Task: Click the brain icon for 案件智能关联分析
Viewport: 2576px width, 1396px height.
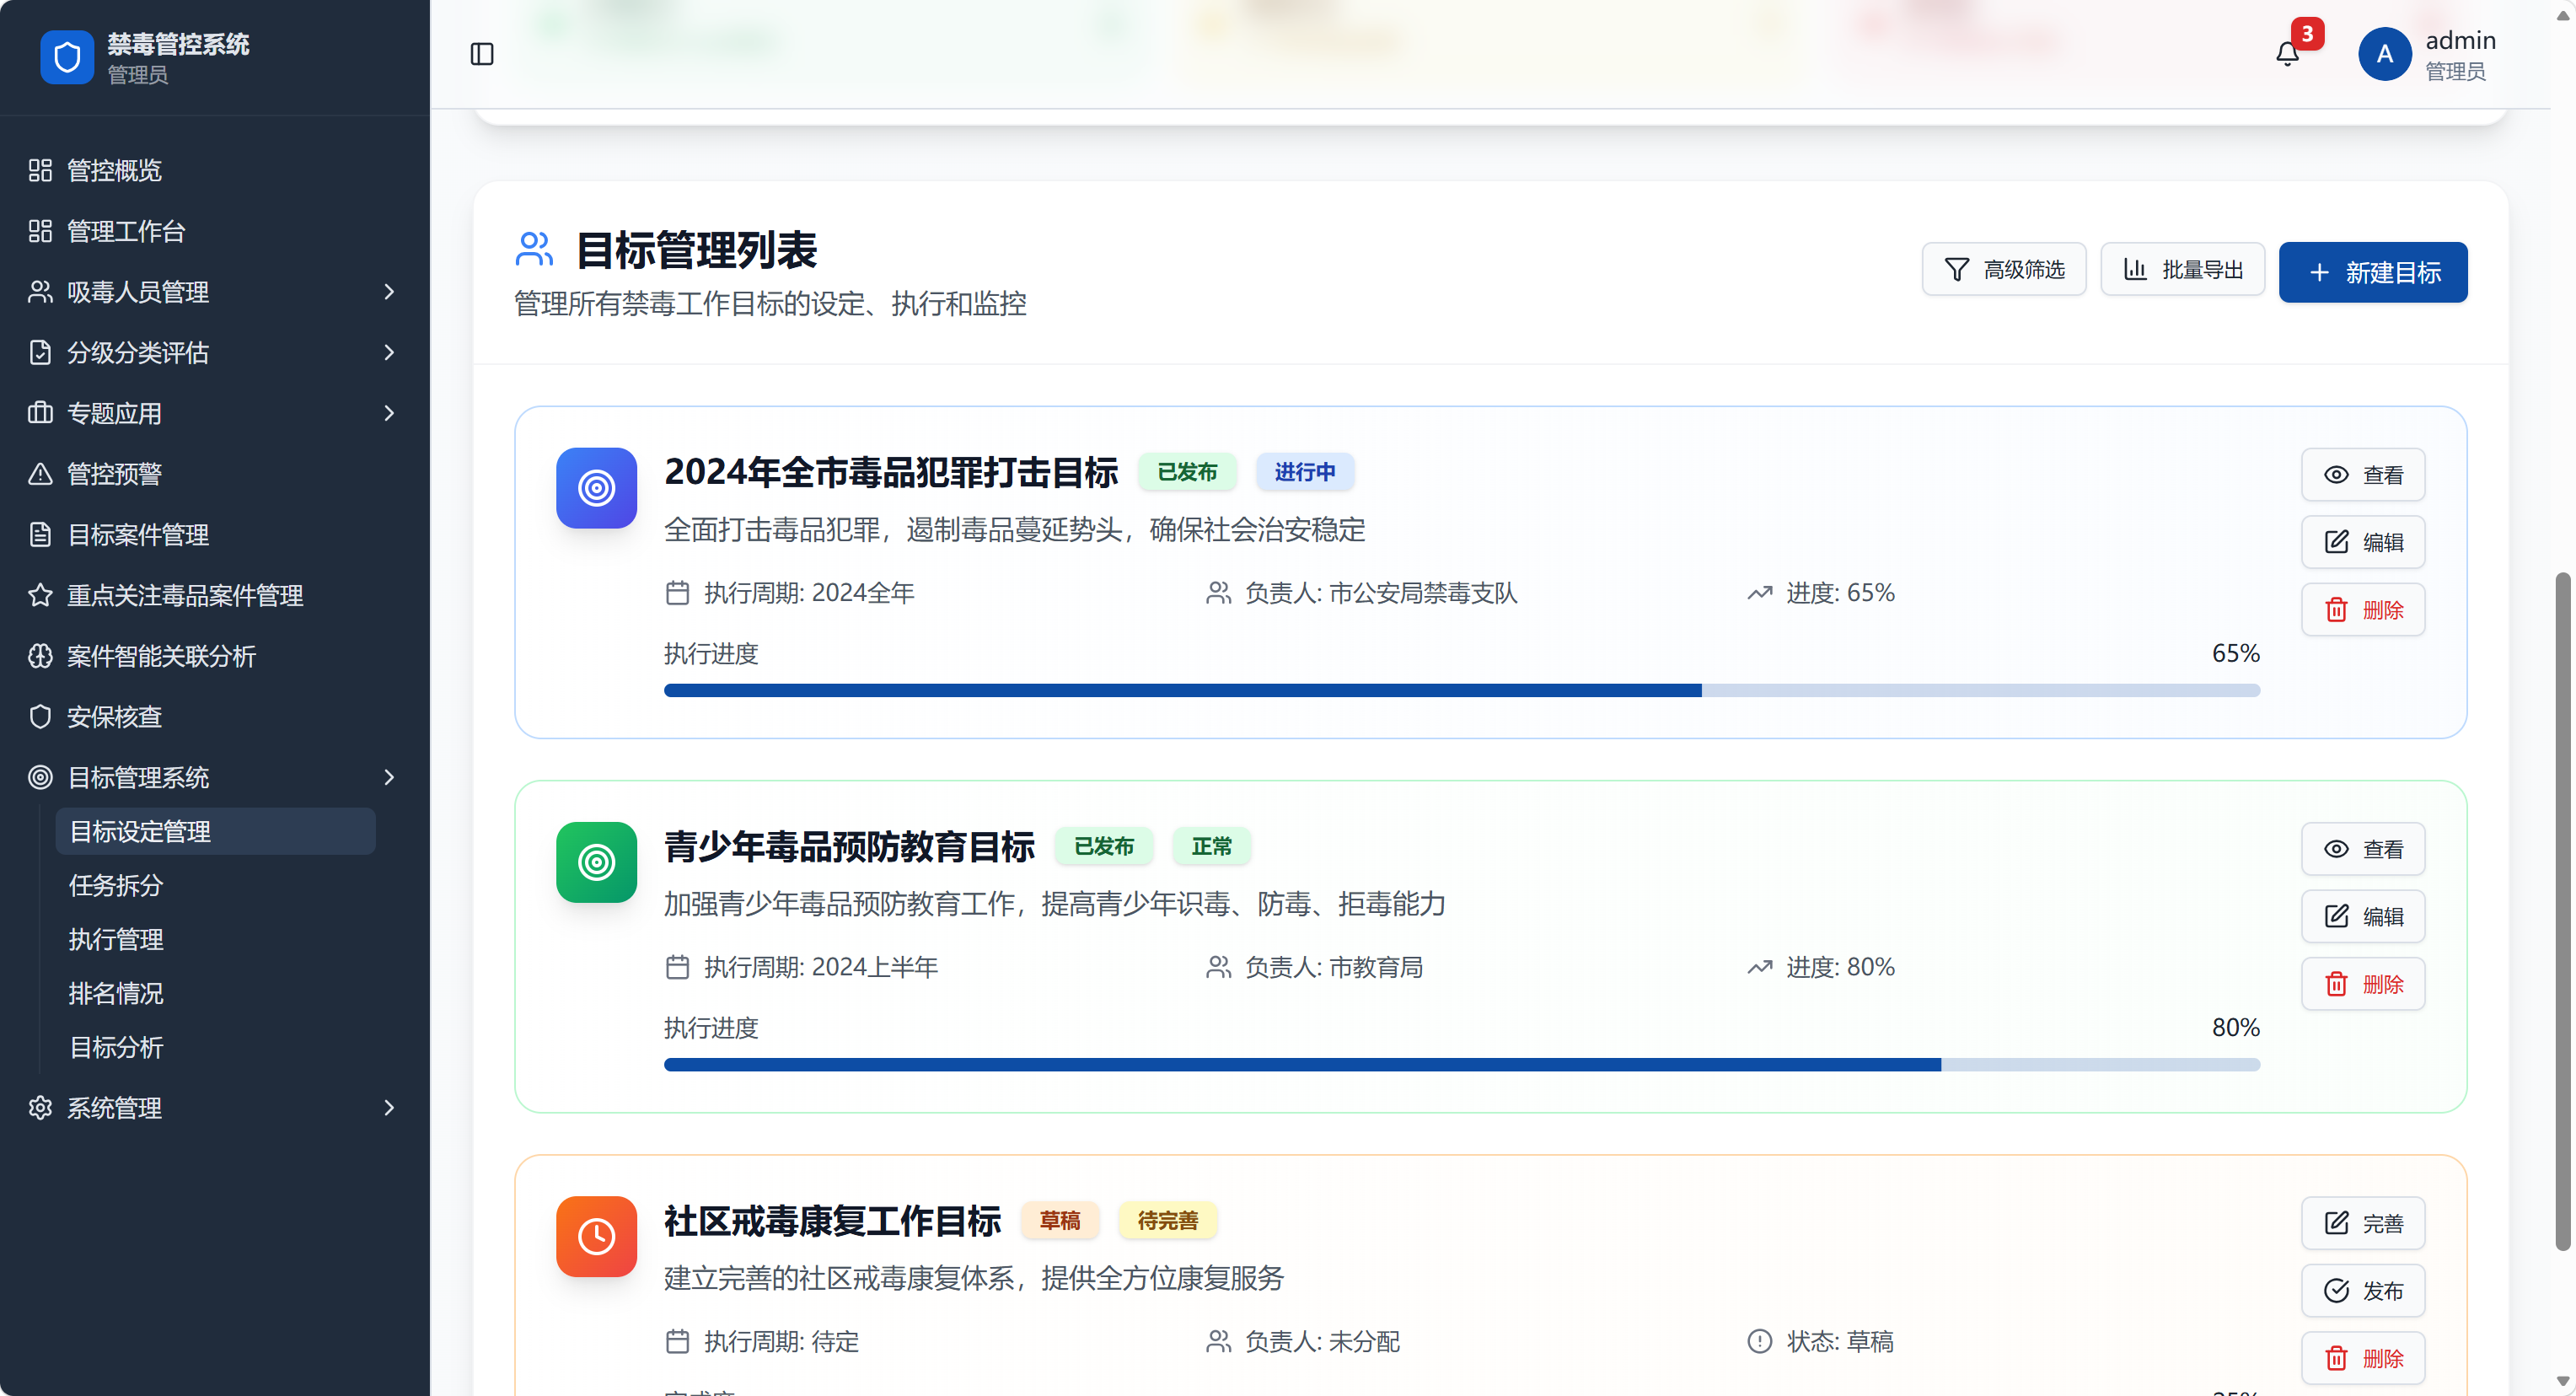Action: pyautogui.click(x=40, y=656)
